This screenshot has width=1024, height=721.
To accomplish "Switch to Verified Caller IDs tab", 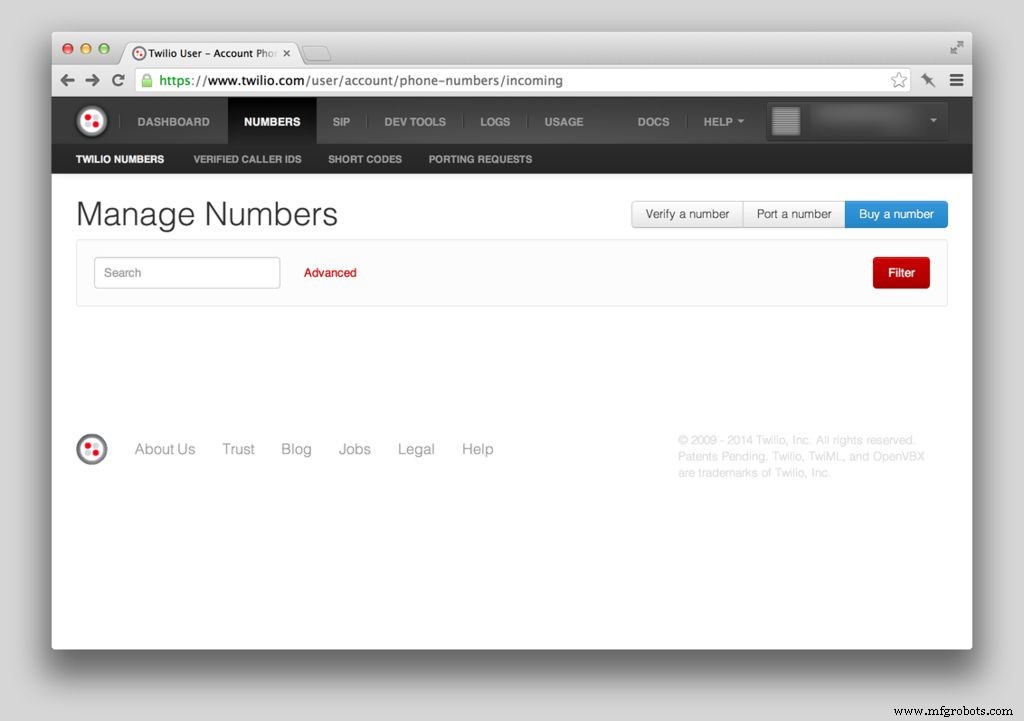I will tap(247, 159).
